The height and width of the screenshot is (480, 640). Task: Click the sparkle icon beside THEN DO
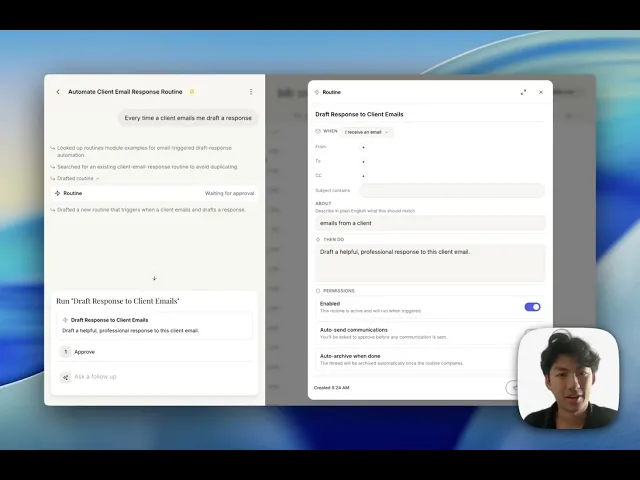(318, 240)
